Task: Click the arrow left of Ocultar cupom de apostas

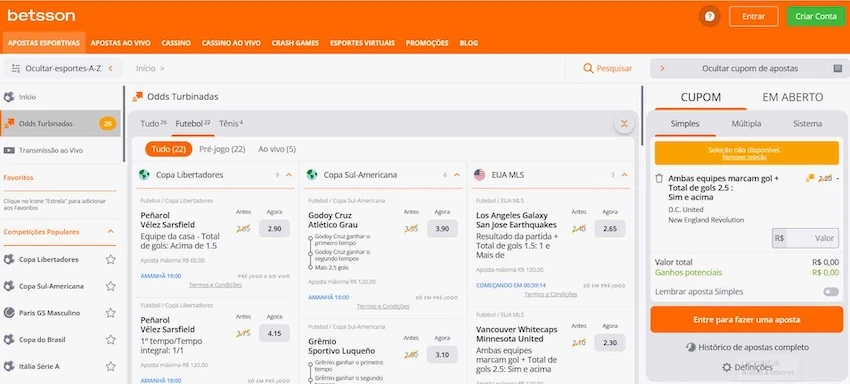Action: (x=662, y=68)
